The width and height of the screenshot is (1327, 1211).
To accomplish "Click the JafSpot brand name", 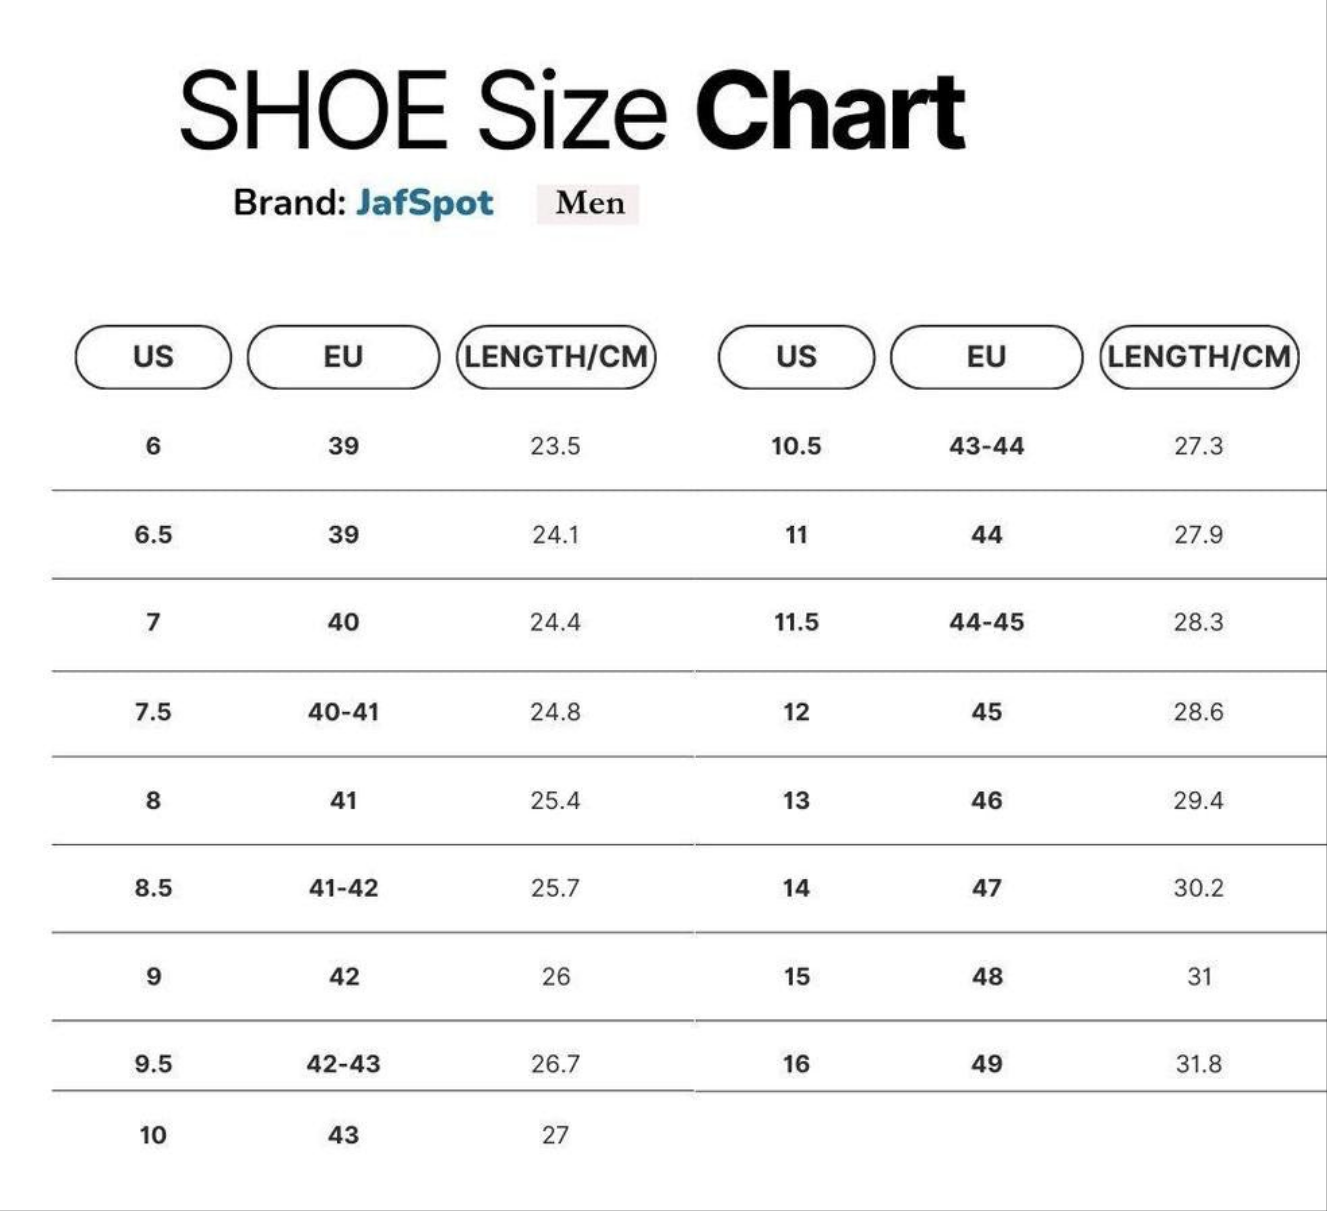I will coord(424,203).
